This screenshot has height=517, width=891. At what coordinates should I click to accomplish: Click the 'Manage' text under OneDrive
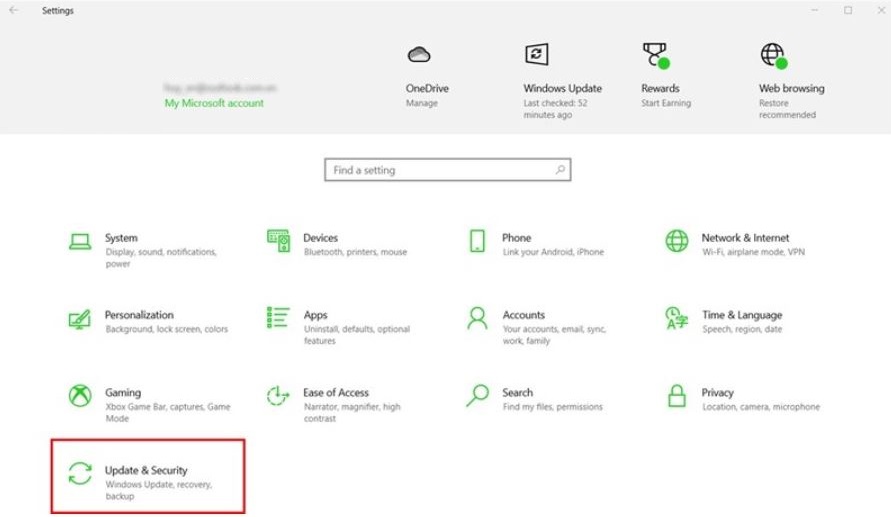[x=422, y=103]
